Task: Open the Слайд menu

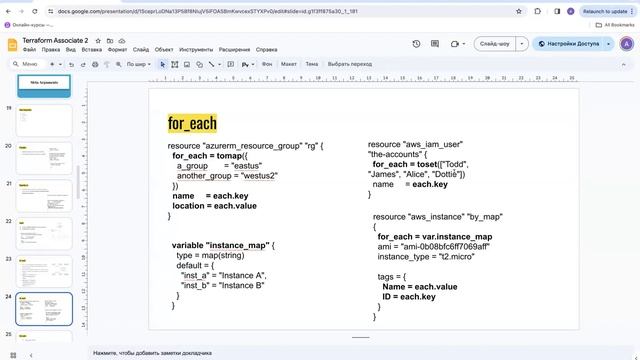Action: (141, 50)
